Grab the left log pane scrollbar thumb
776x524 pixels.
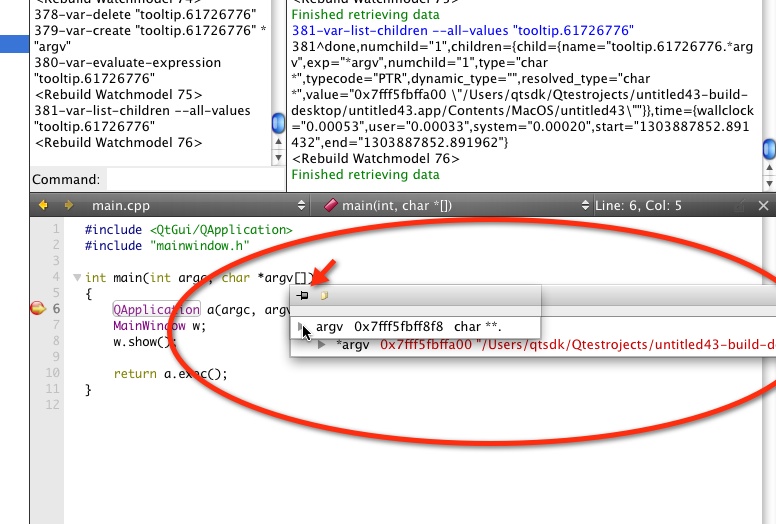click(x=278, y=123)
